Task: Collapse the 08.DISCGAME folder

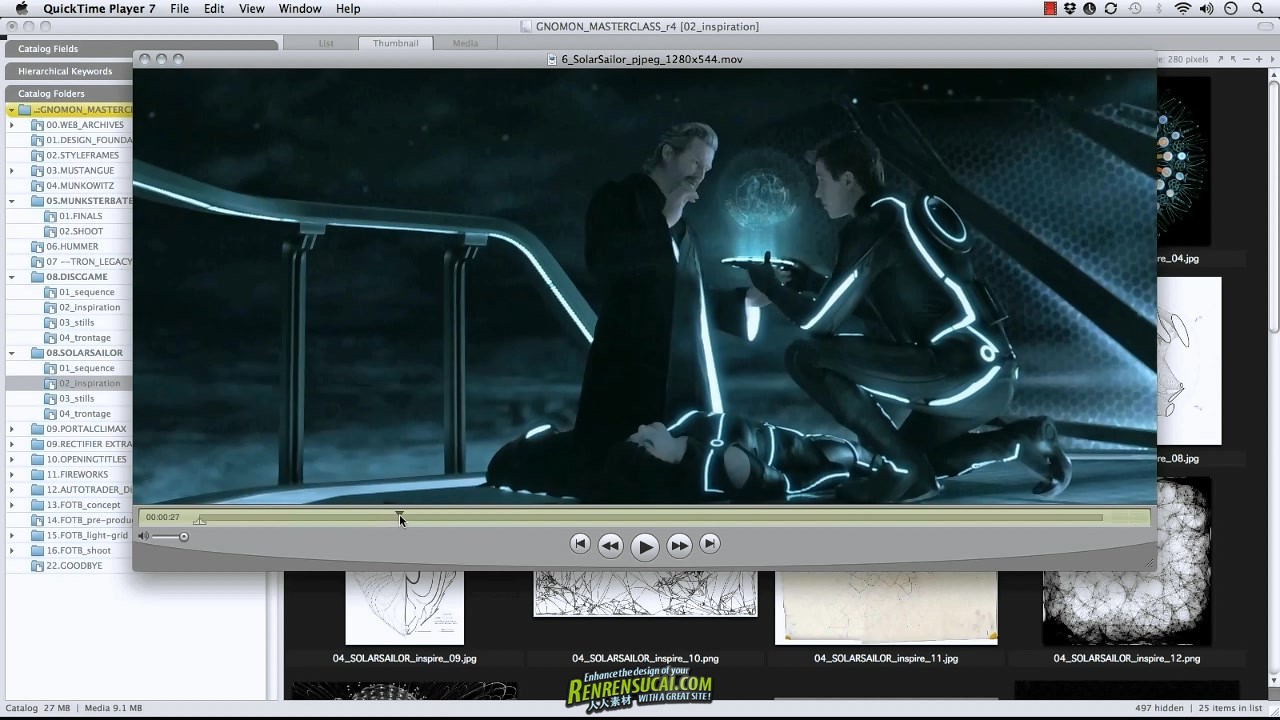Action: [x=11, y=277]
